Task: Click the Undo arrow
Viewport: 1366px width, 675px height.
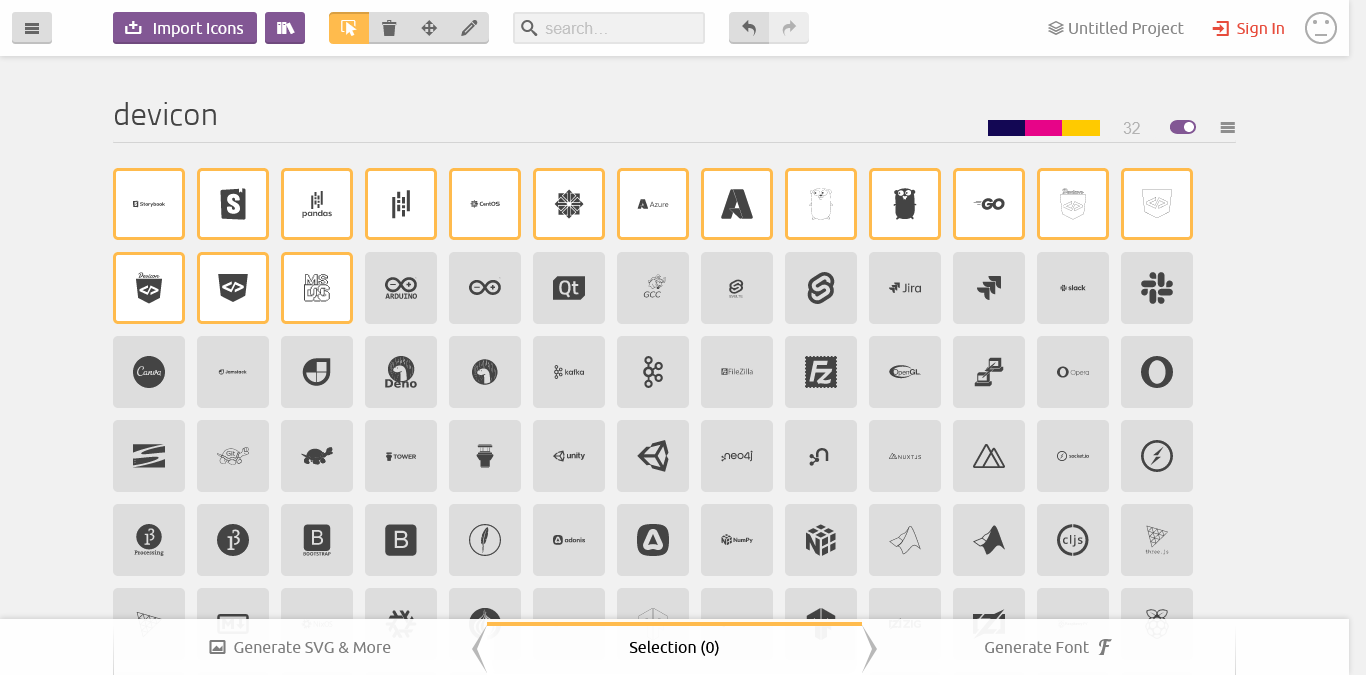Action: click(749, 28)
